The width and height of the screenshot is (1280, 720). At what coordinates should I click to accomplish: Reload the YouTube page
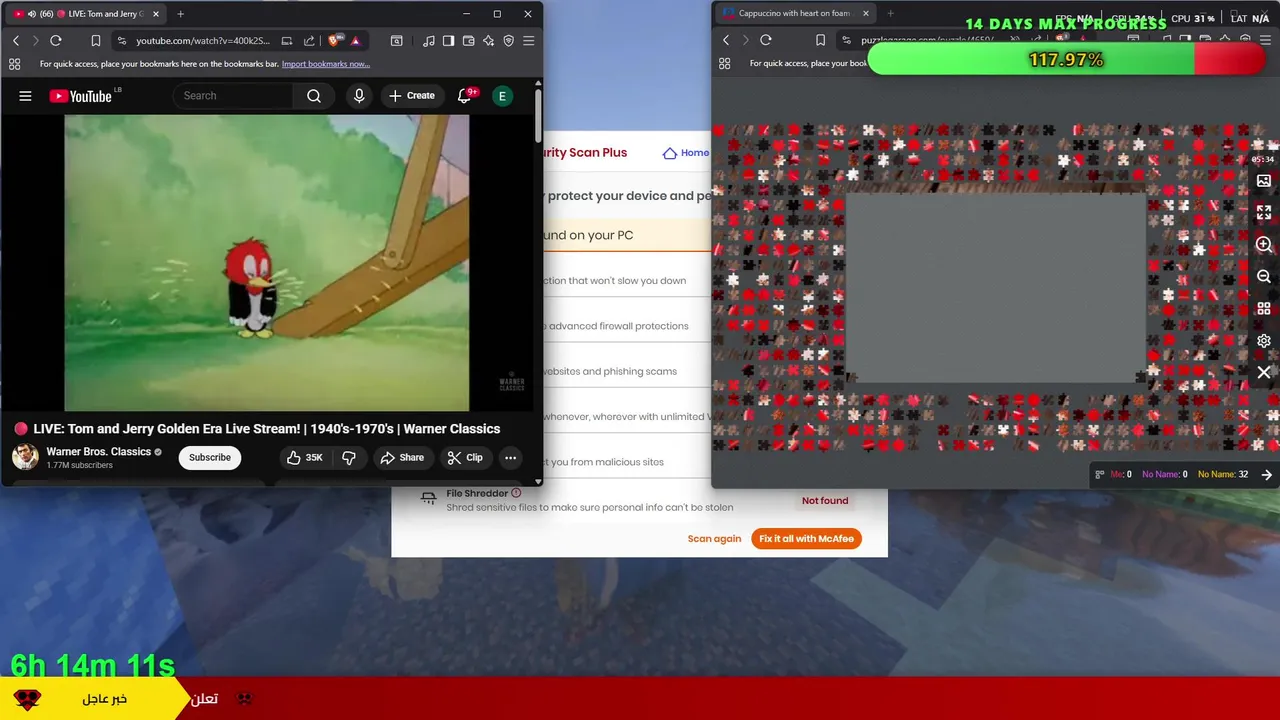click(x=56, y=41)
